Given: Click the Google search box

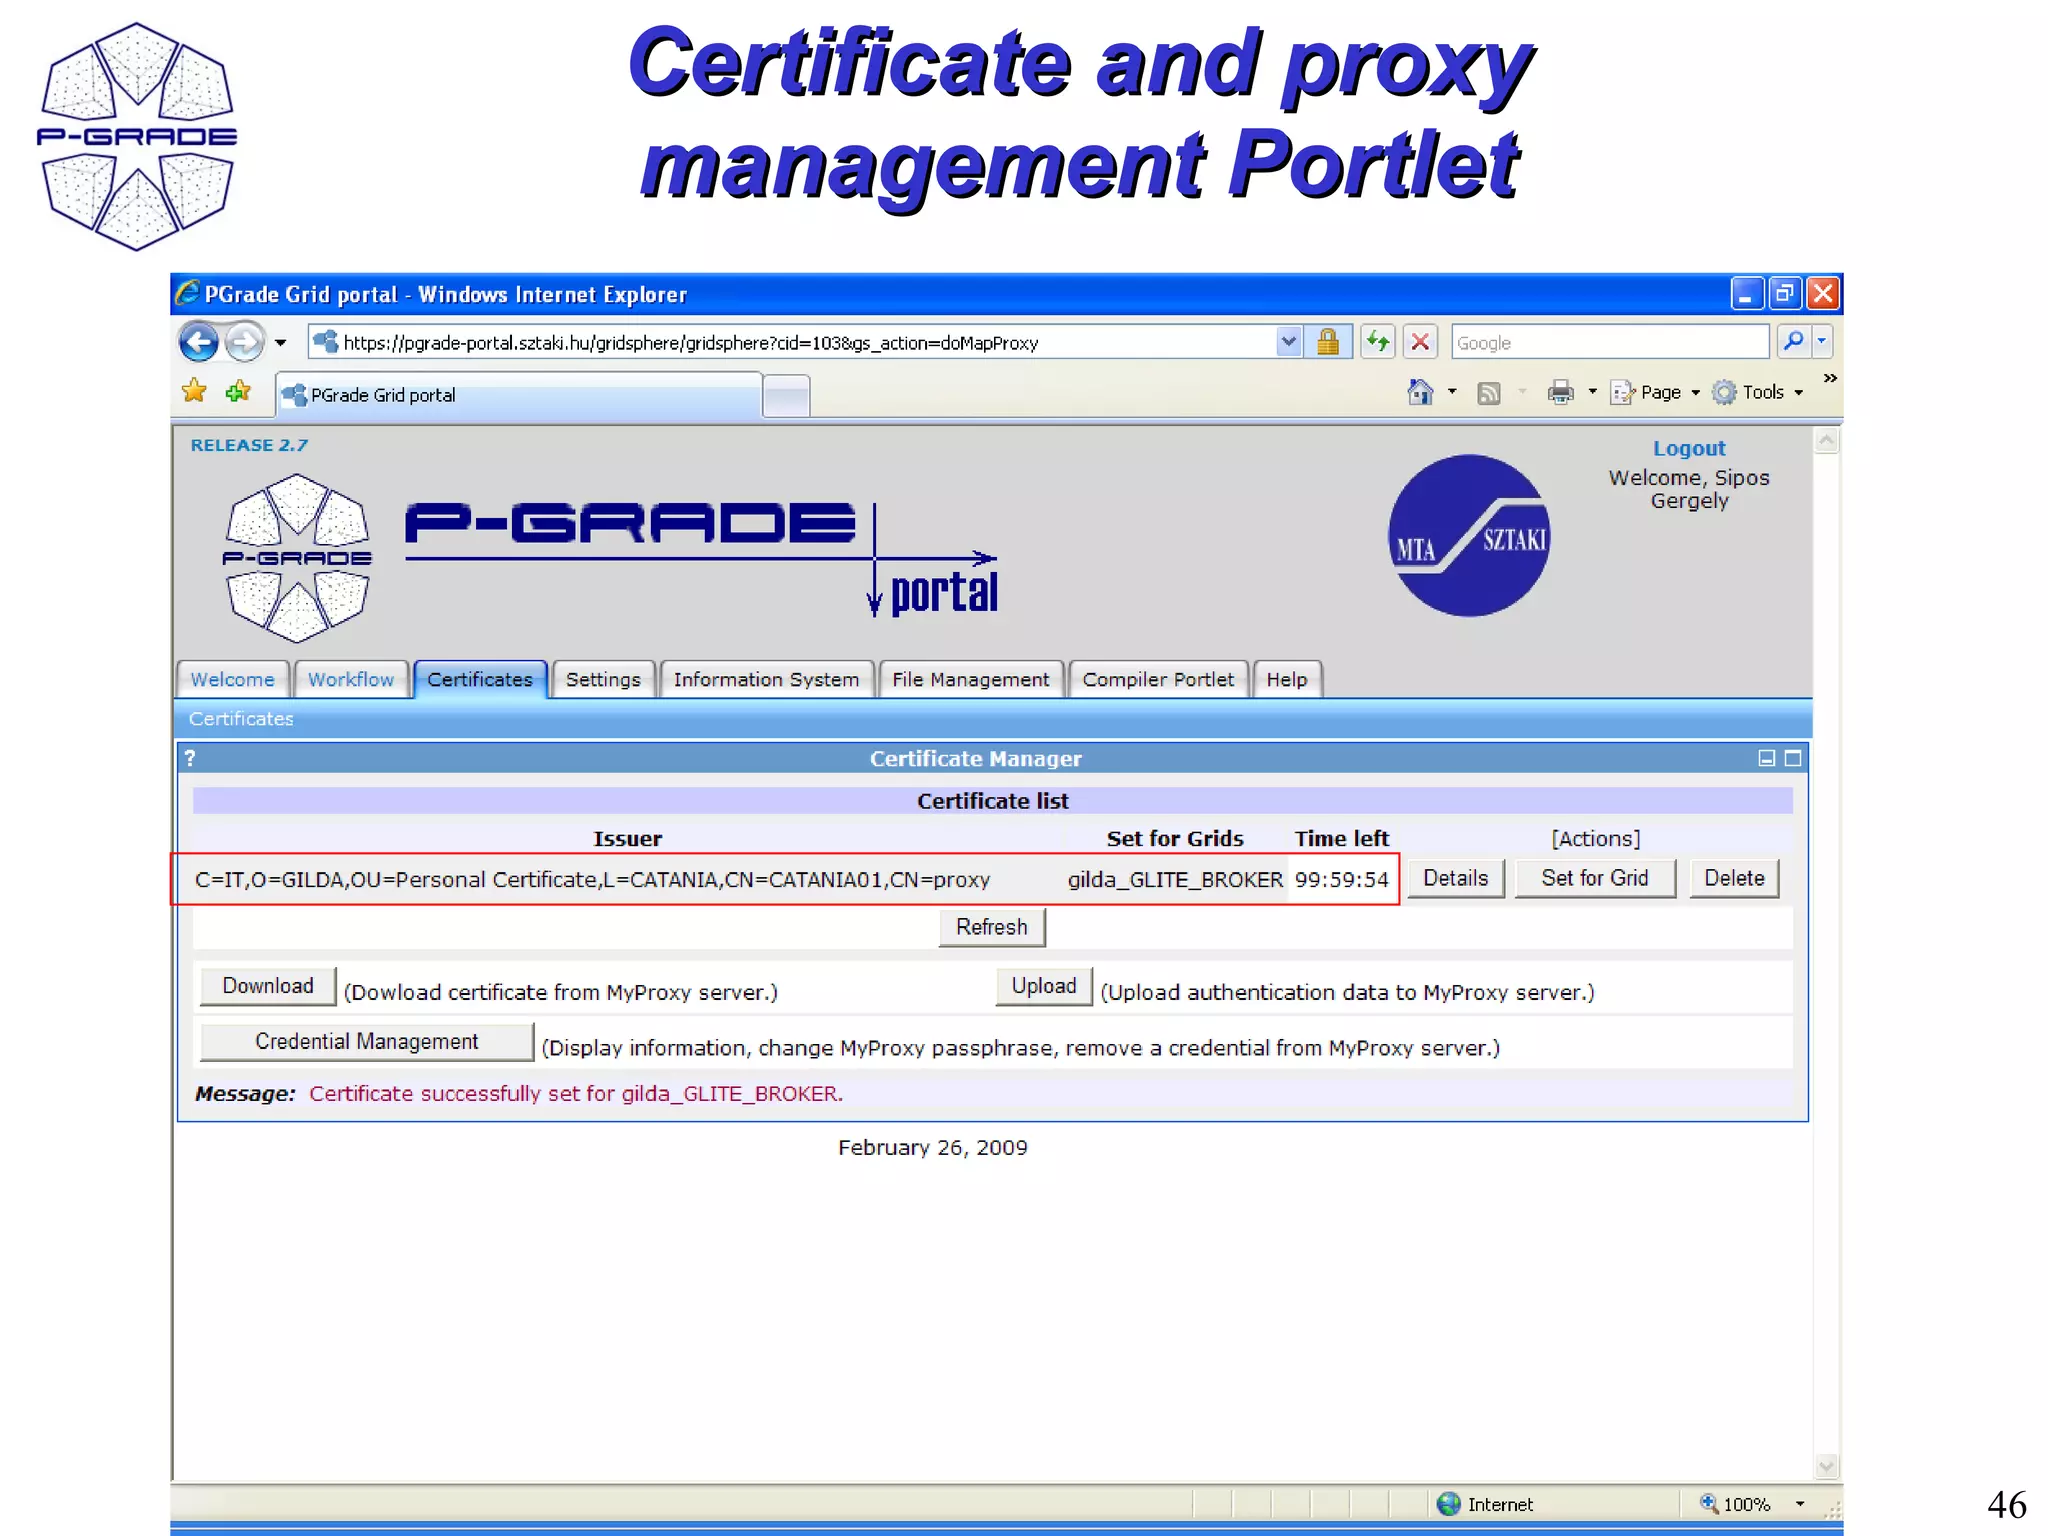Looking at the screenshot, I should (x=1609, y=342).
